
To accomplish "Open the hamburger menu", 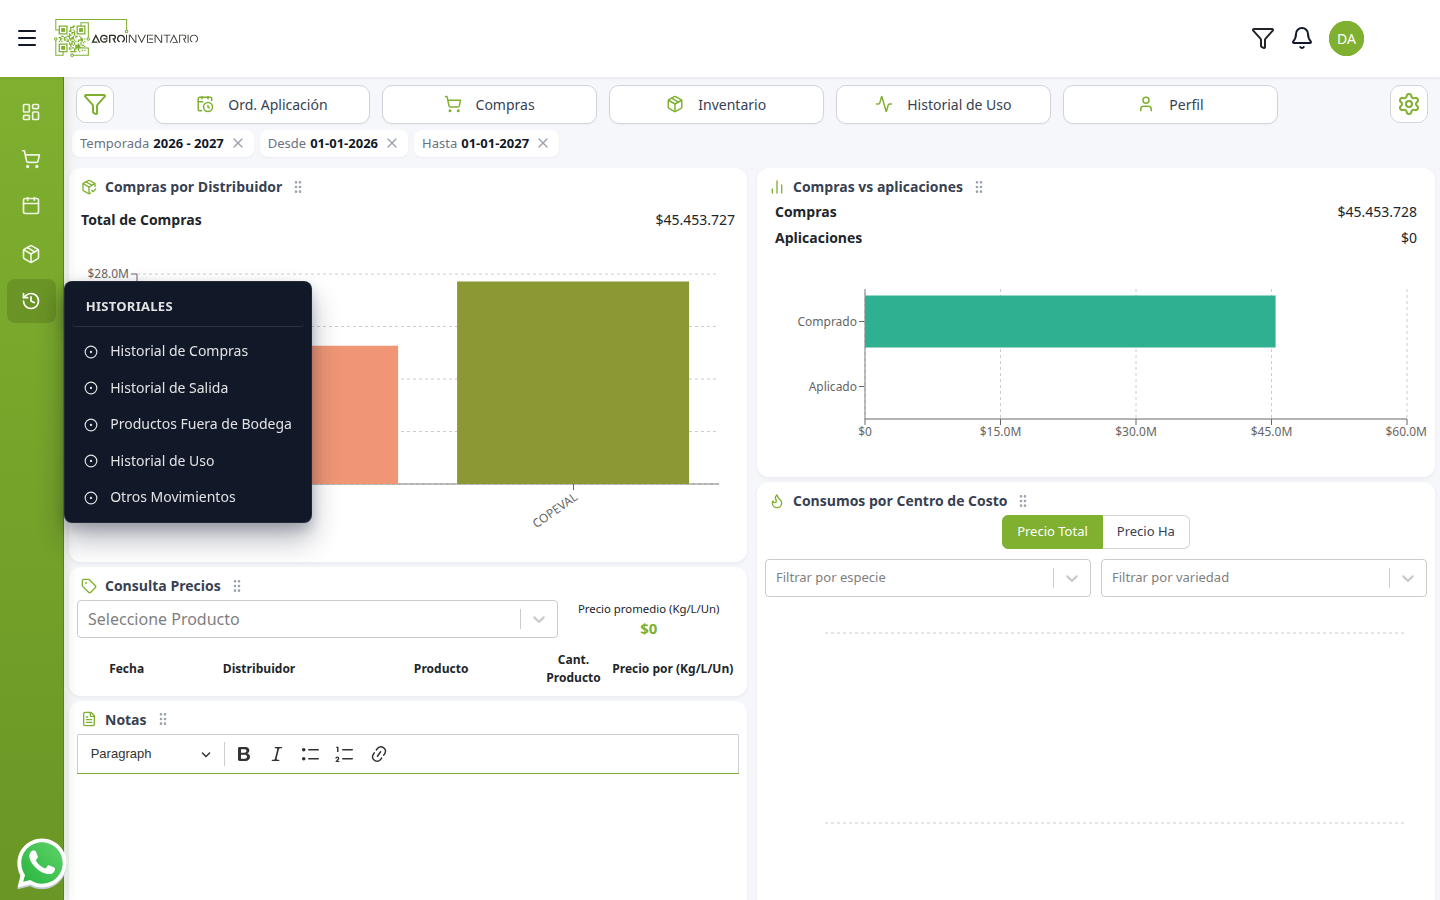I will tap(27, 38).
